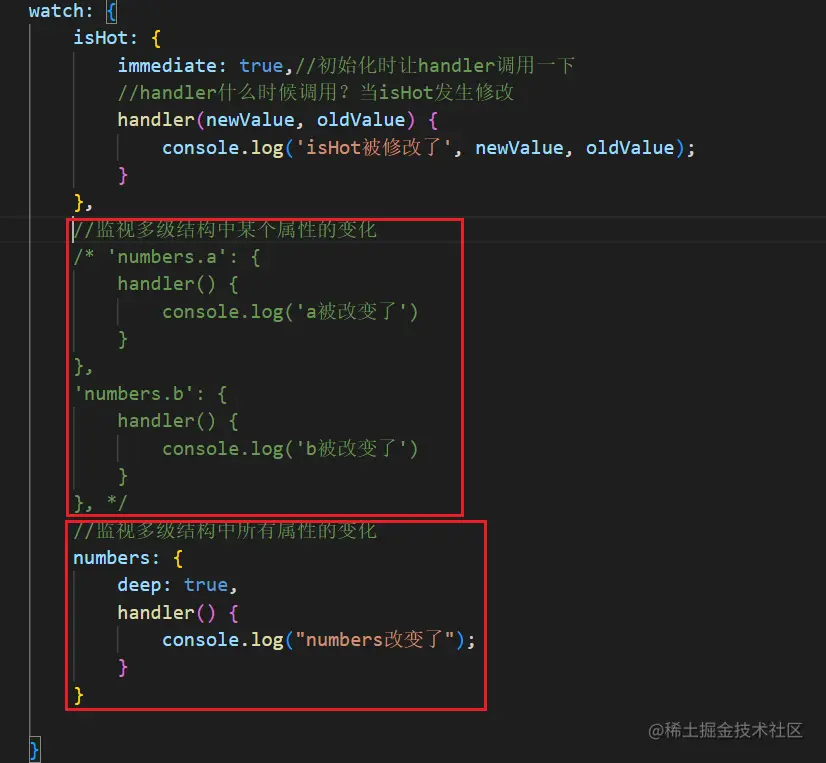Click the 'deep: true,' line
826x763 pixels.
coord(178,585)
